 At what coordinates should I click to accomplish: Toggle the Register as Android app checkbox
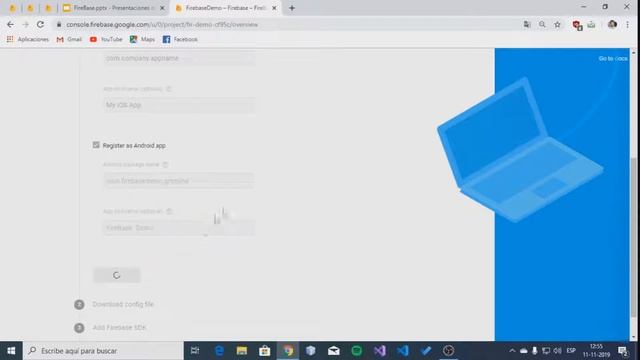coord(96,145)
